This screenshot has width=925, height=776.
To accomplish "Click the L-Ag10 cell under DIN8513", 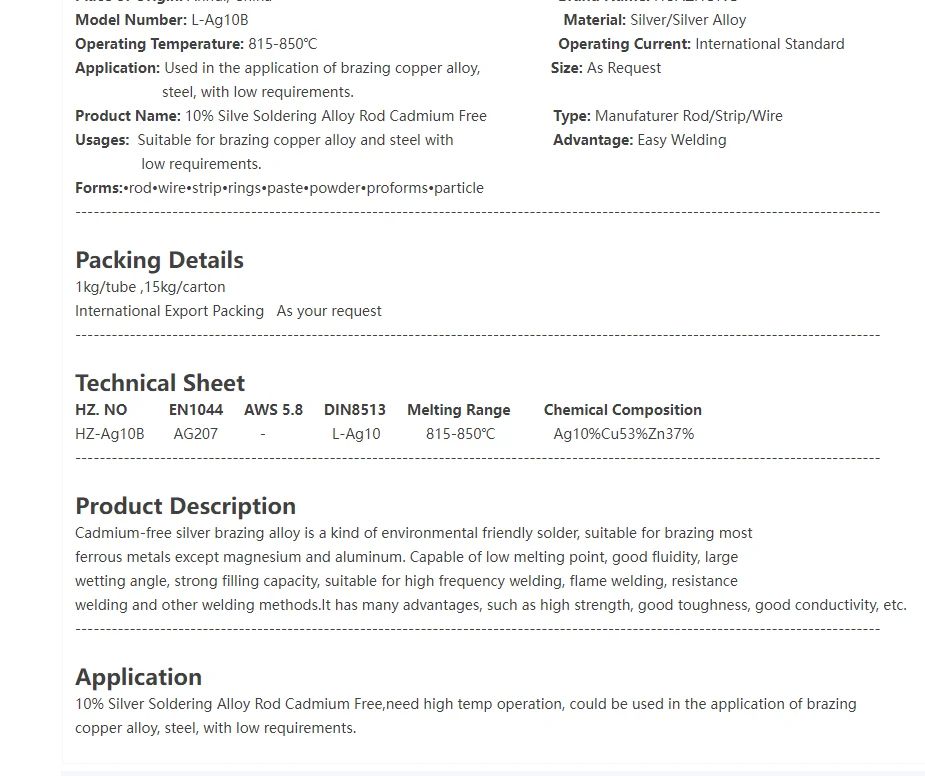I will [x=356, y=434].
